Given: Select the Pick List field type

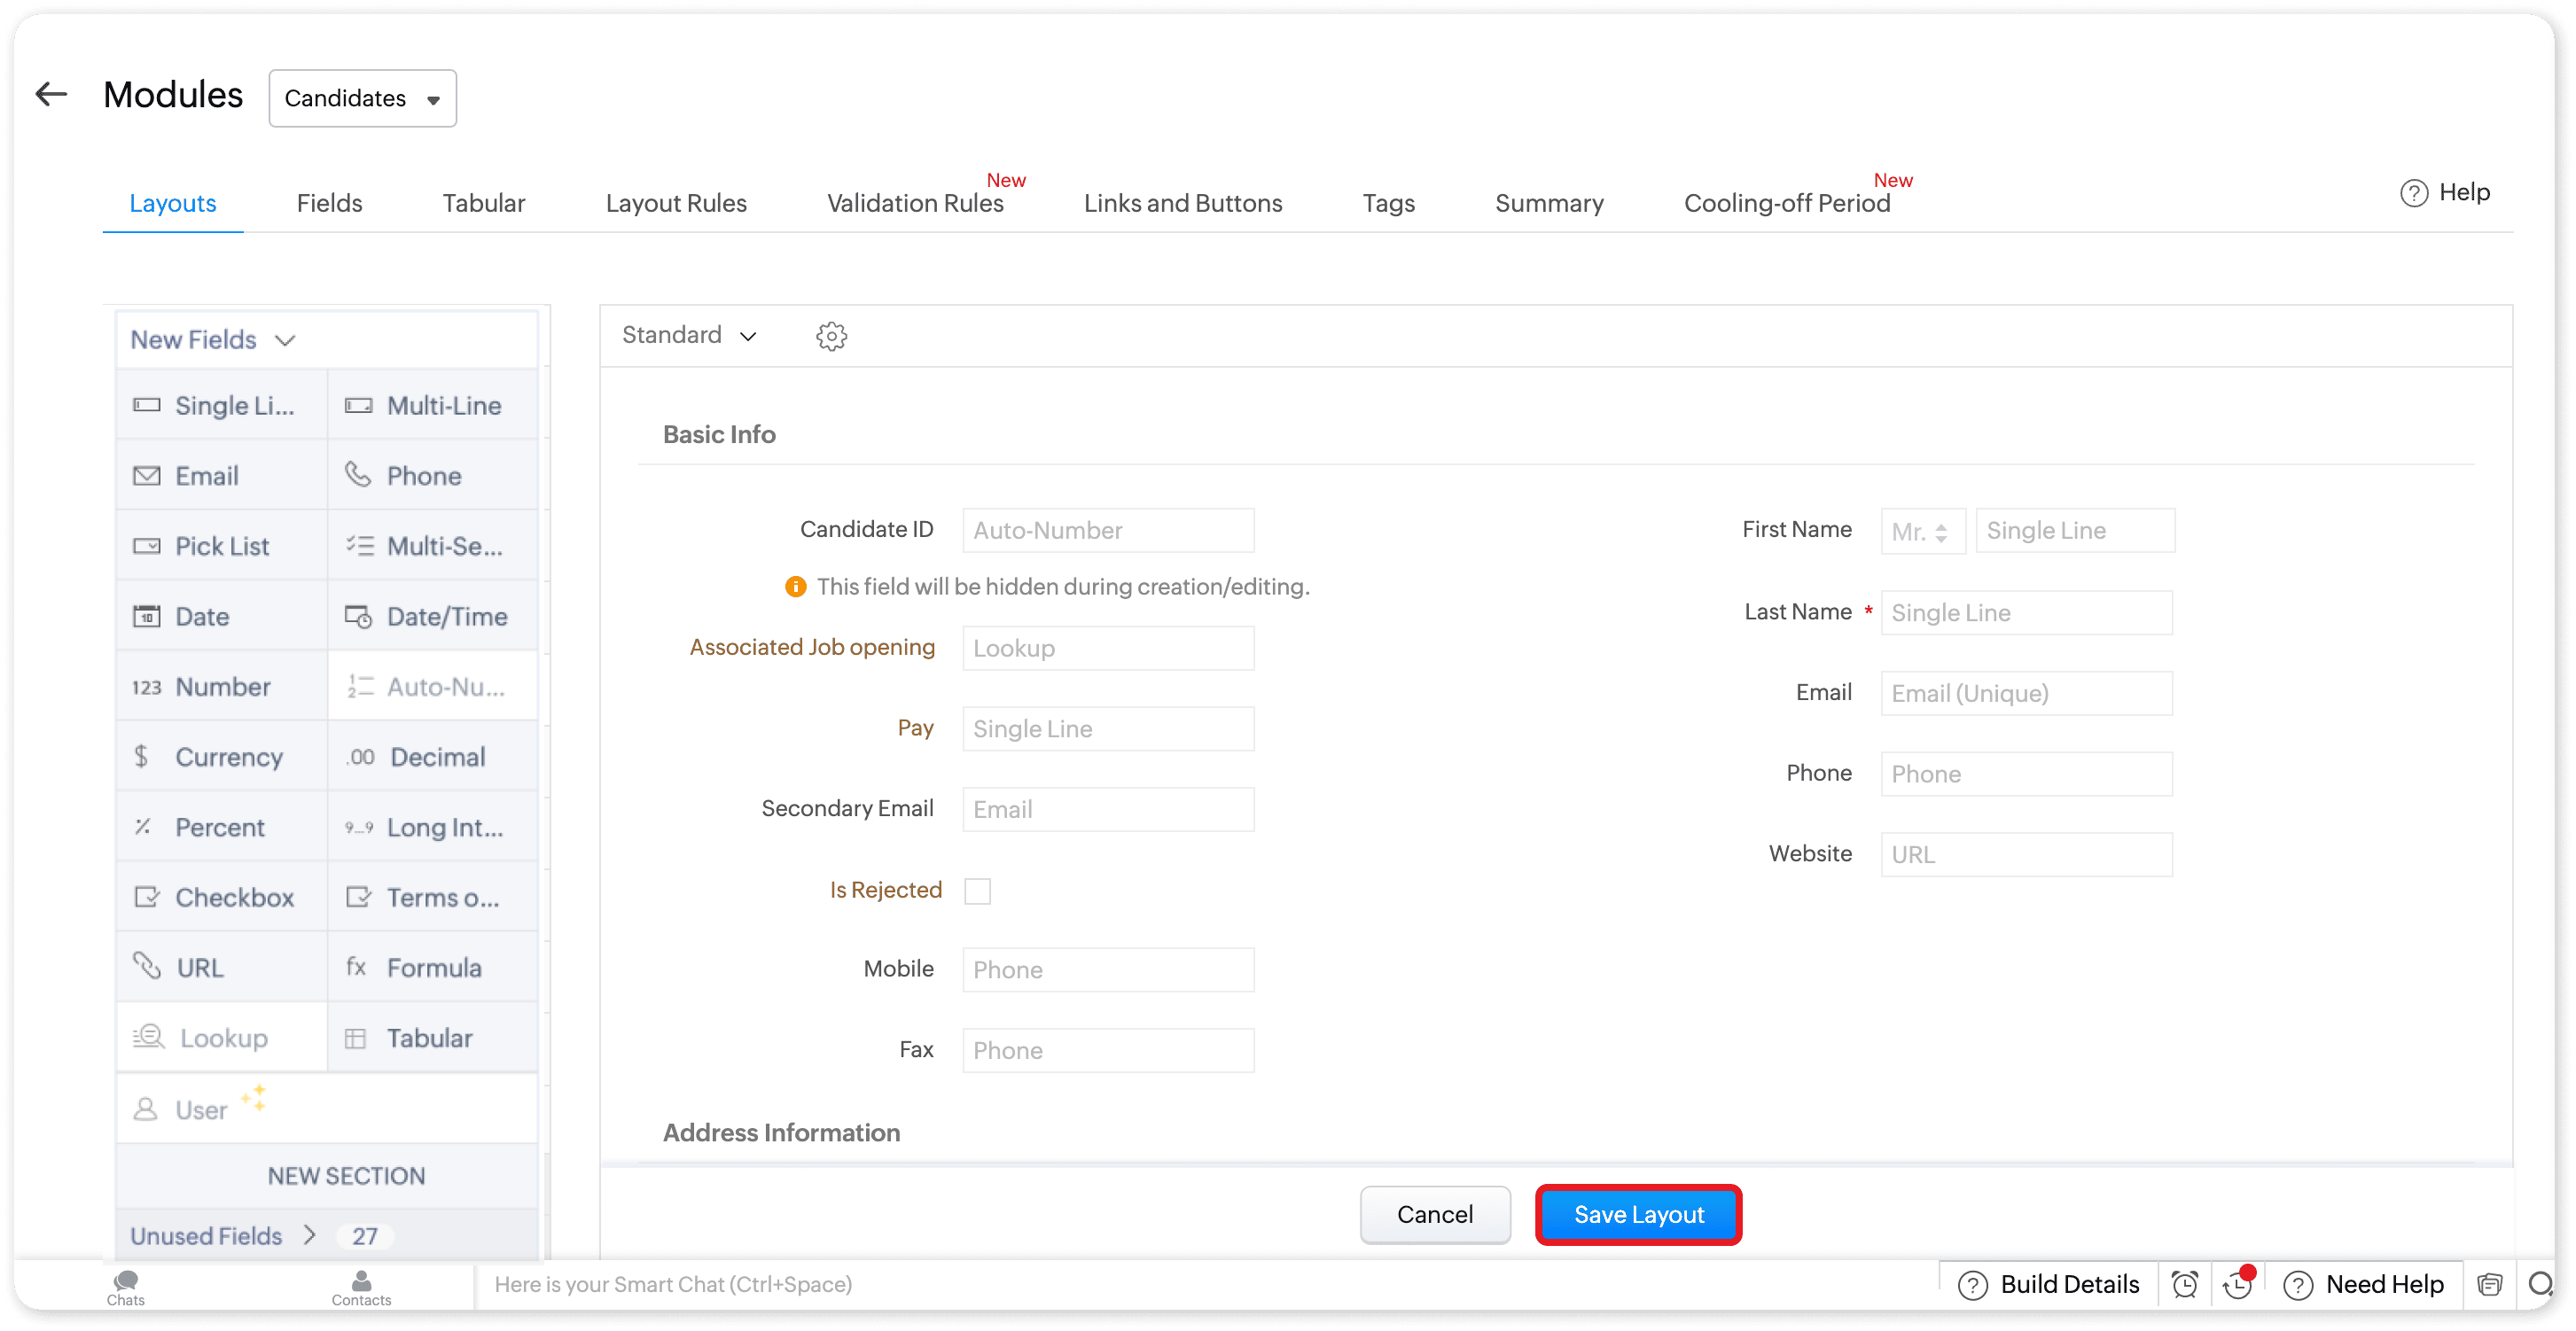Looking at the screenshot, I should coord(221,546).
